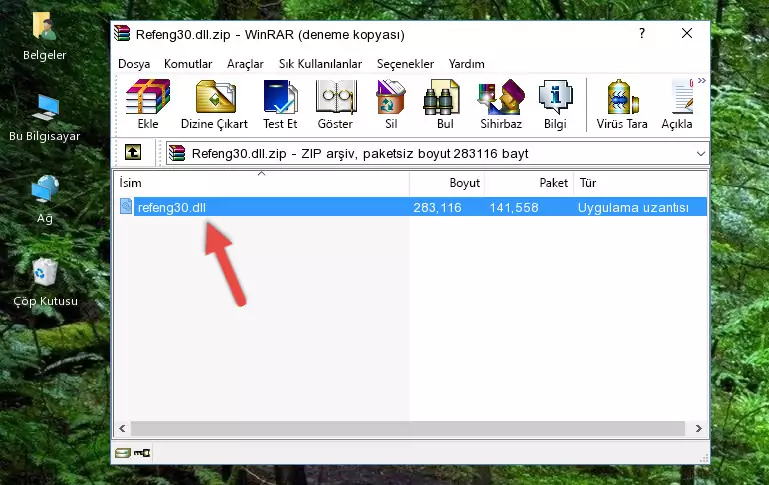
Task: Click the 141,558 packed size value
Action: (x=514, y=207)
